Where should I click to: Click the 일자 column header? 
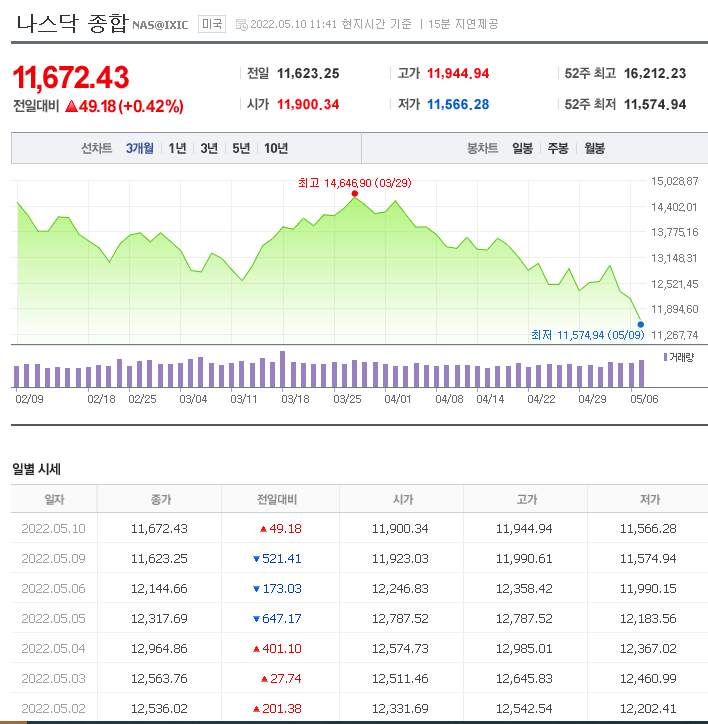click(54, 499)
